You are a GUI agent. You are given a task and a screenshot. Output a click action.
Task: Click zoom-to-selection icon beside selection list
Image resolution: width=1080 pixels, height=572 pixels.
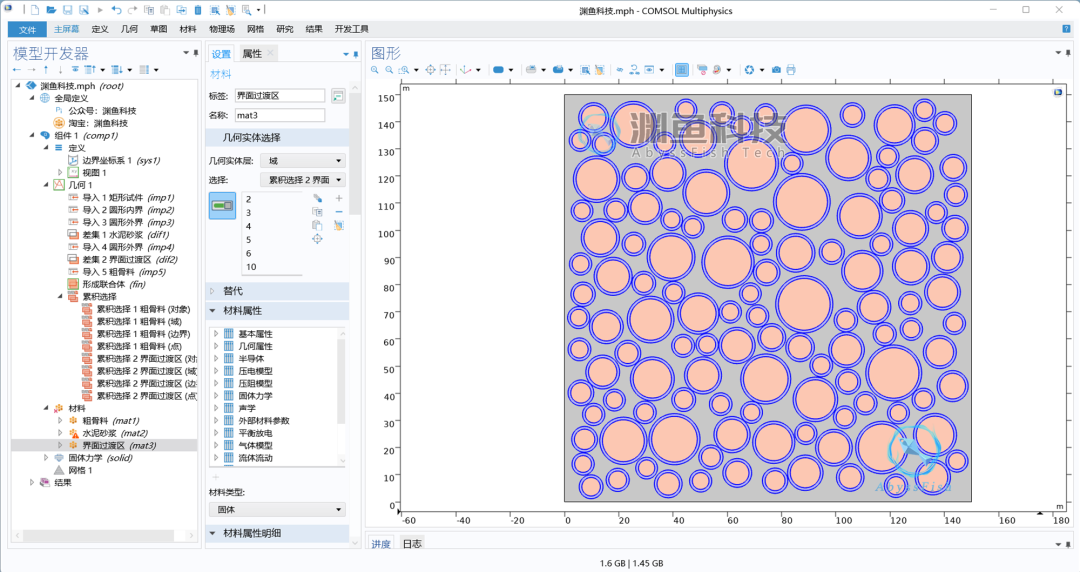(x=317, y=239)
